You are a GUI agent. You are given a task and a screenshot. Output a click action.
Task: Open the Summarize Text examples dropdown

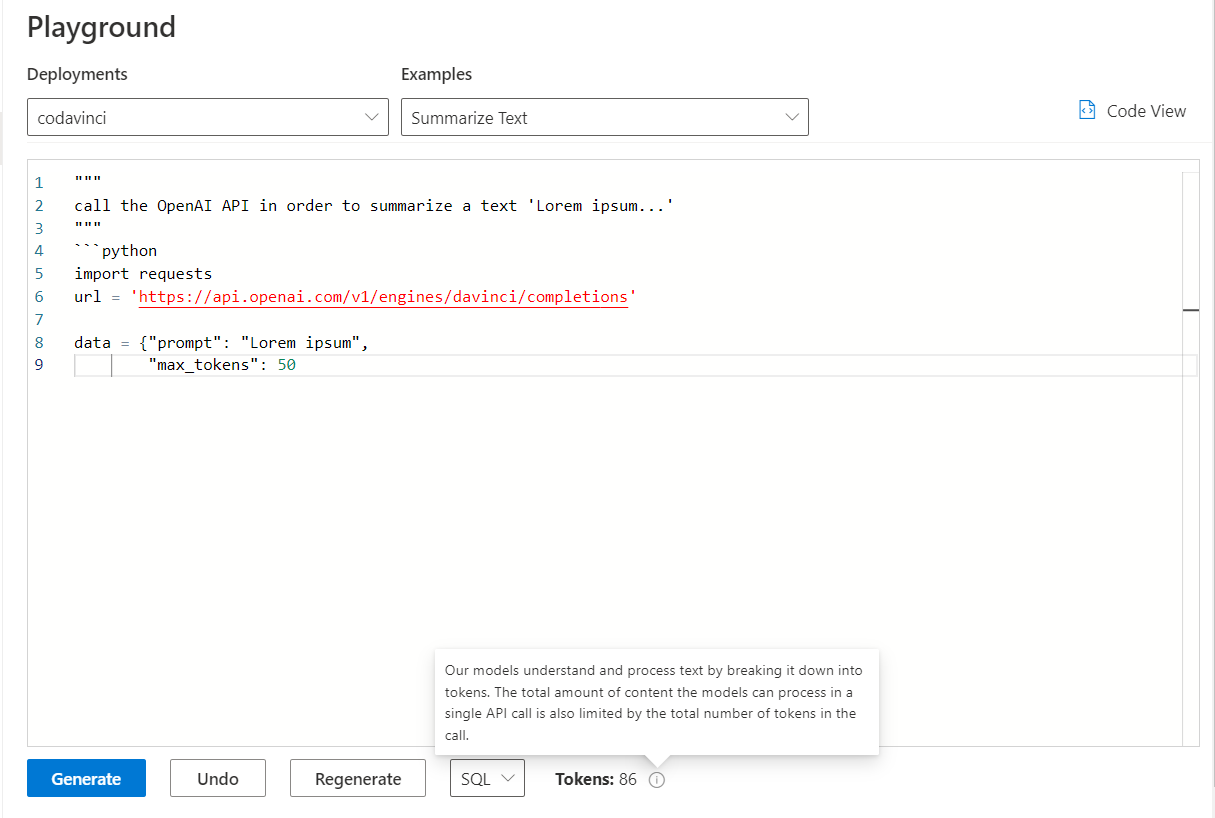pyautogui.click(x=600, y=117)
